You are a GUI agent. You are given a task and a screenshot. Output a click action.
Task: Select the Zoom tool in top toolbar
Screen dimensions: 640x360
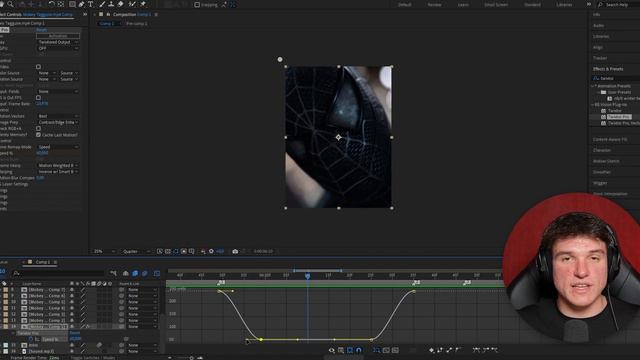[10, 4]
